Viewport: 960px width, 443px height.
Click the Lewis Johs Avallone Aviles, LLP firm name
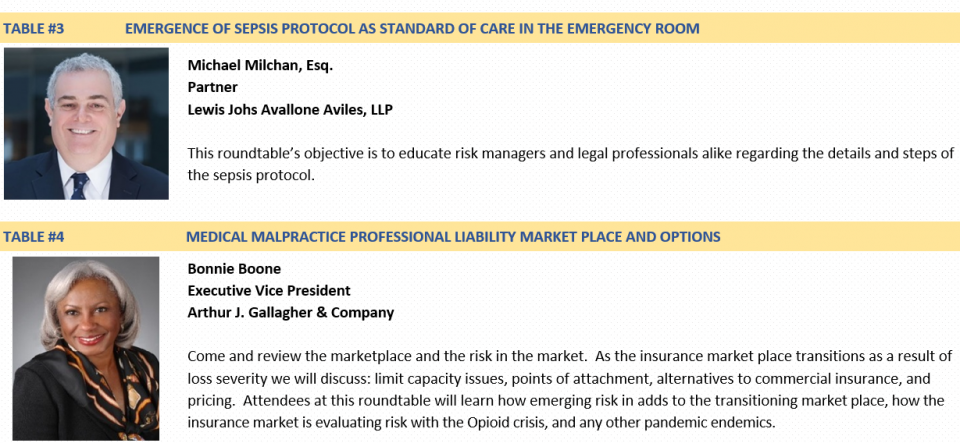tap(290, 110)
